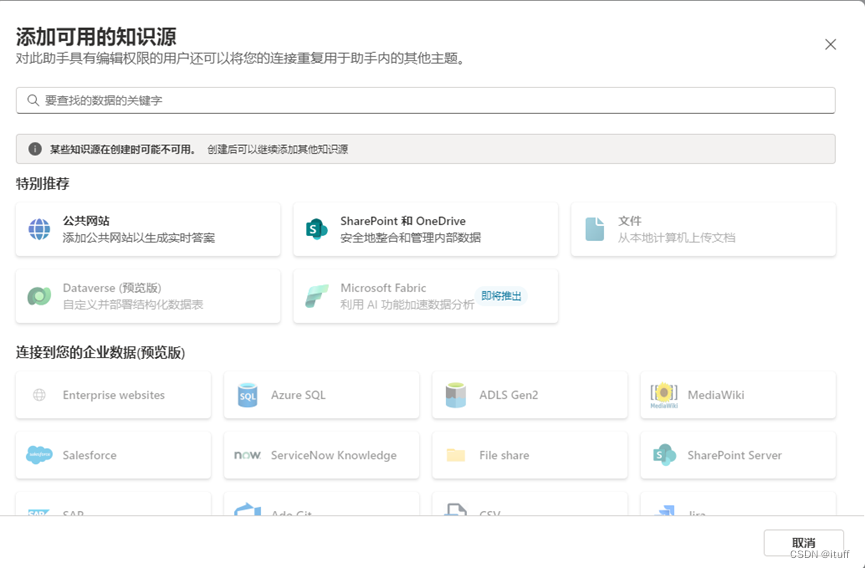
Task: Click the 某些知识源在创建时可能不可用 notice text
Action: point(123,149)
